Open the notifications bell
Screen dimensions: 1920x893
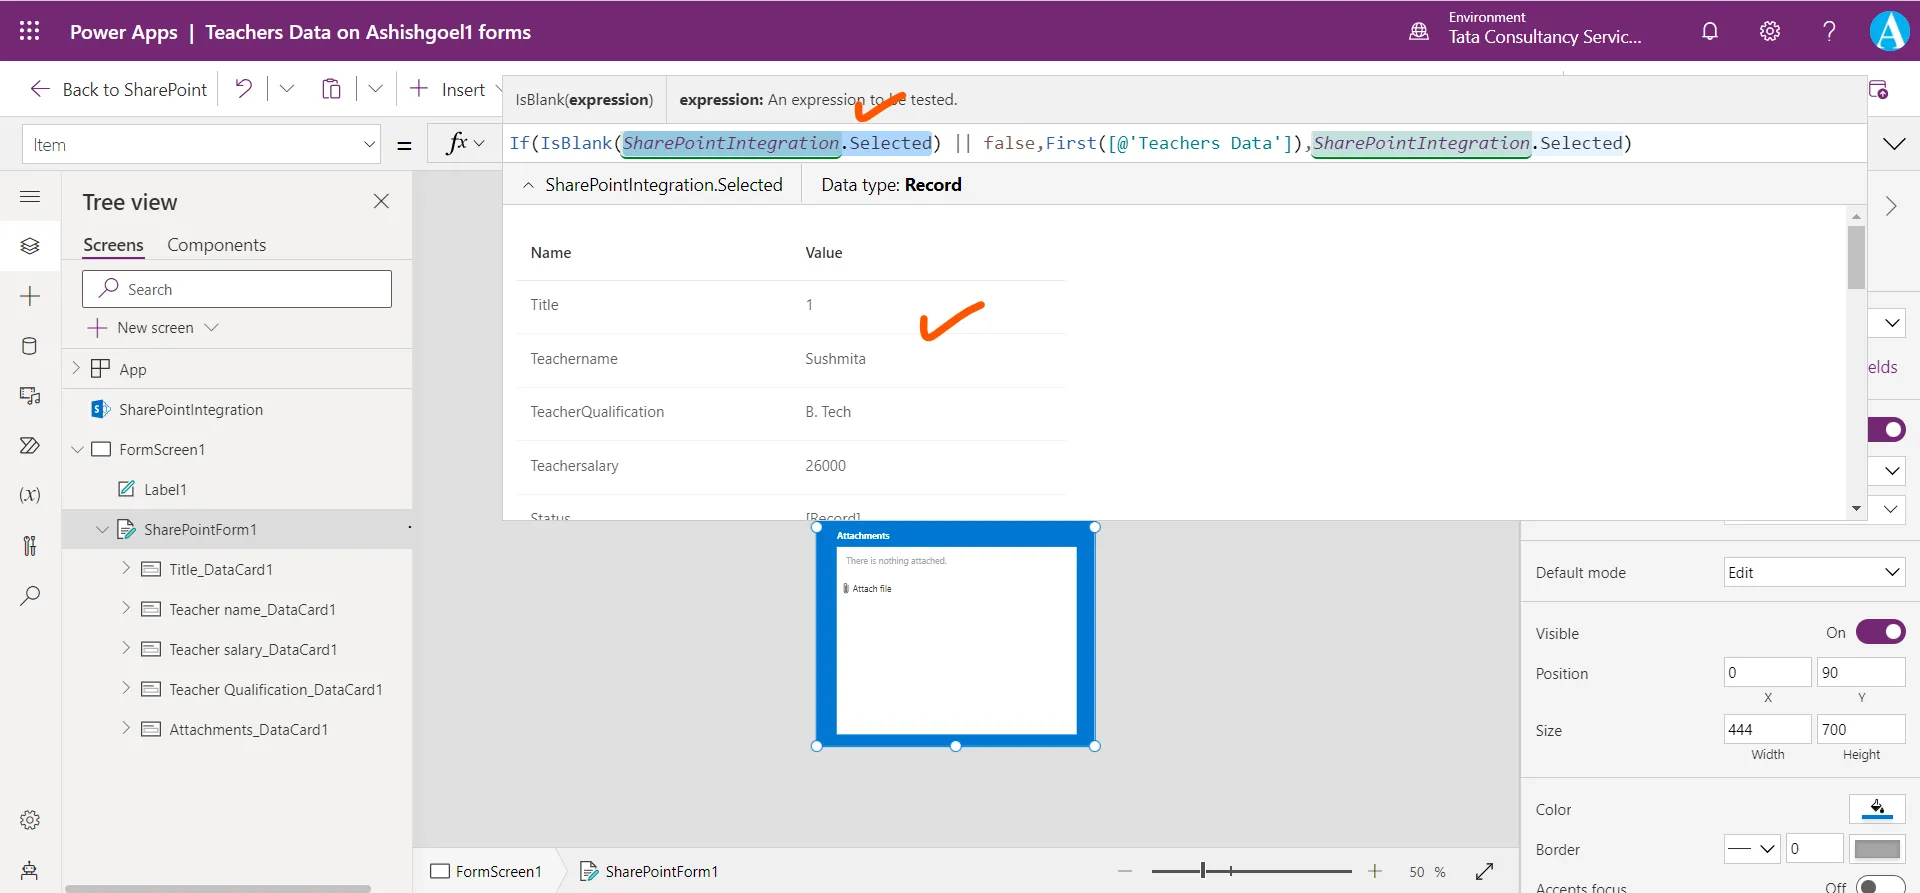click(1710, 31)
